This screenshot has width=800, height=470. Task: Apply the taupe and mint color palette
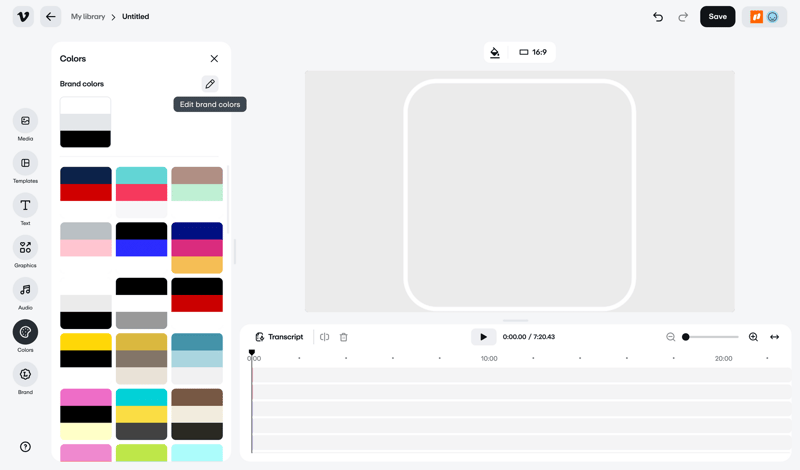coord(197,192)
